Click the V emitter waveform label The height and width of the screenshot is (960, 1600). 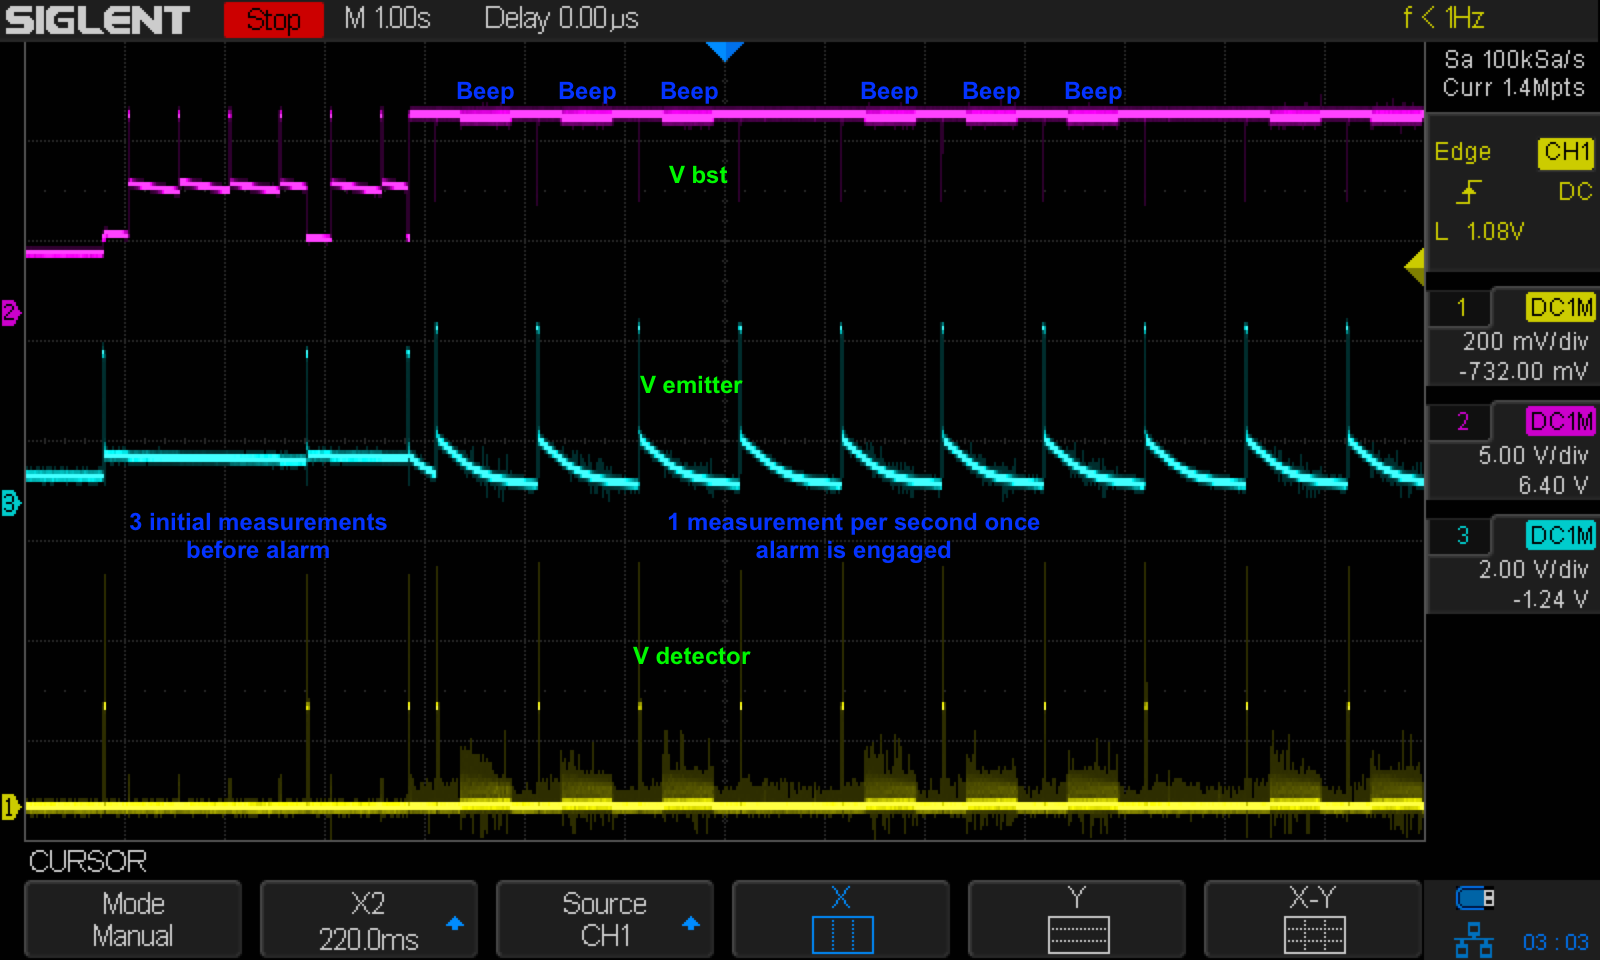click(691, 385)
